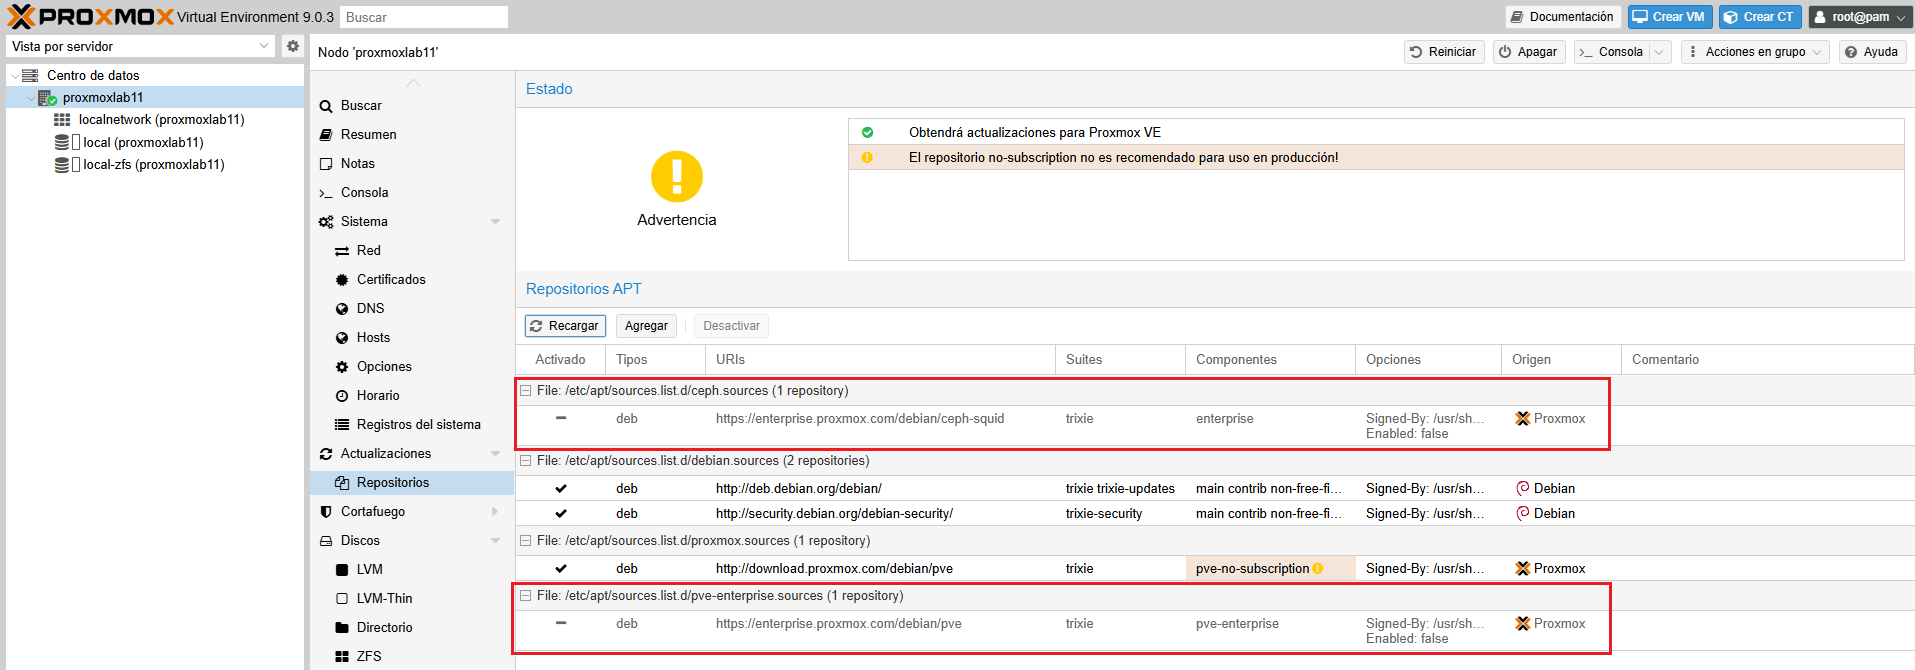Sort by URIs column header
The width and height of the screenshot is (1915, 670).
tap(880, 359)
